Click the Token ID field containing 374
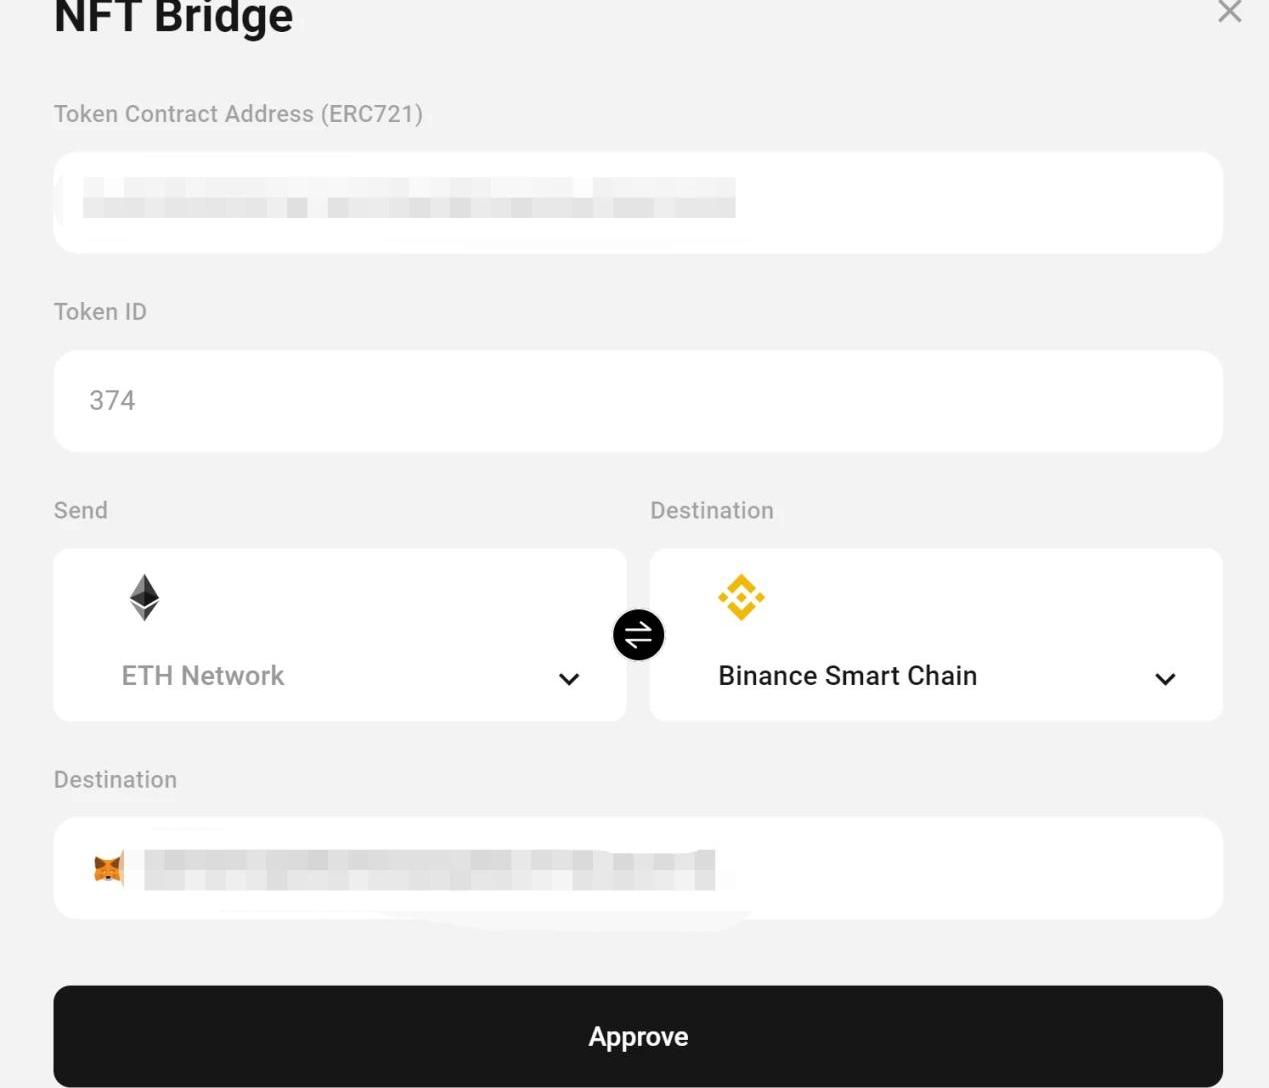The image size is (1269, 1088). pyautogui.click(x=638, y=401)
